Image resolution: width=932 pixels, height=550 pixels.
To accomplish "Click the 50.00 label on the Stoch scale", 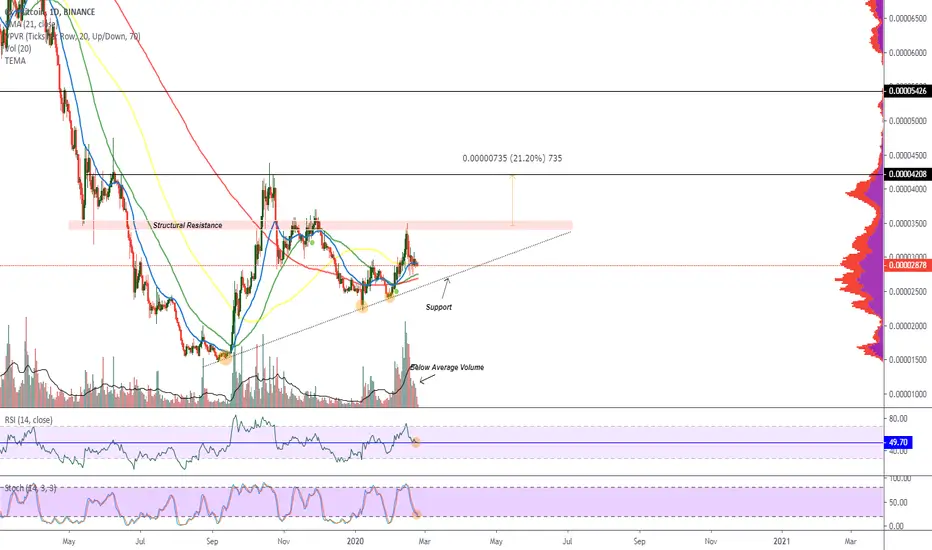I will click(x=898, y=502).
